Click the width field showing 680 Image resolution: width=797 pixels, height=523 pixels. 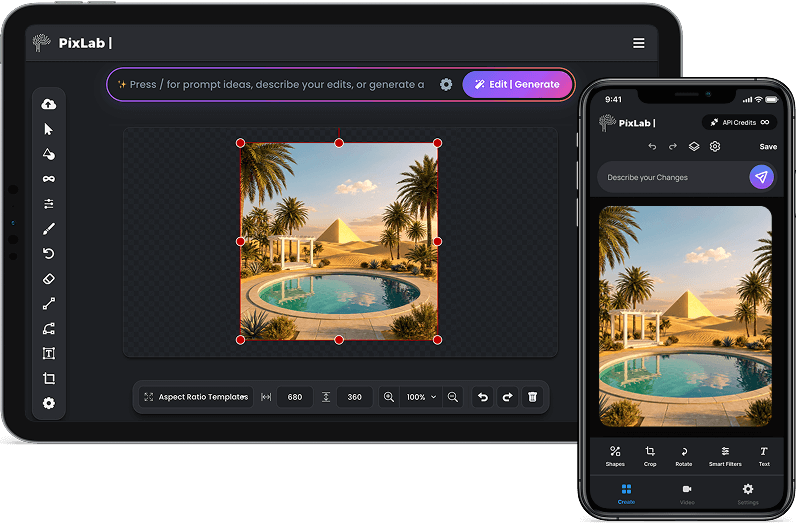pyautogui.click(x=295, y=397)
